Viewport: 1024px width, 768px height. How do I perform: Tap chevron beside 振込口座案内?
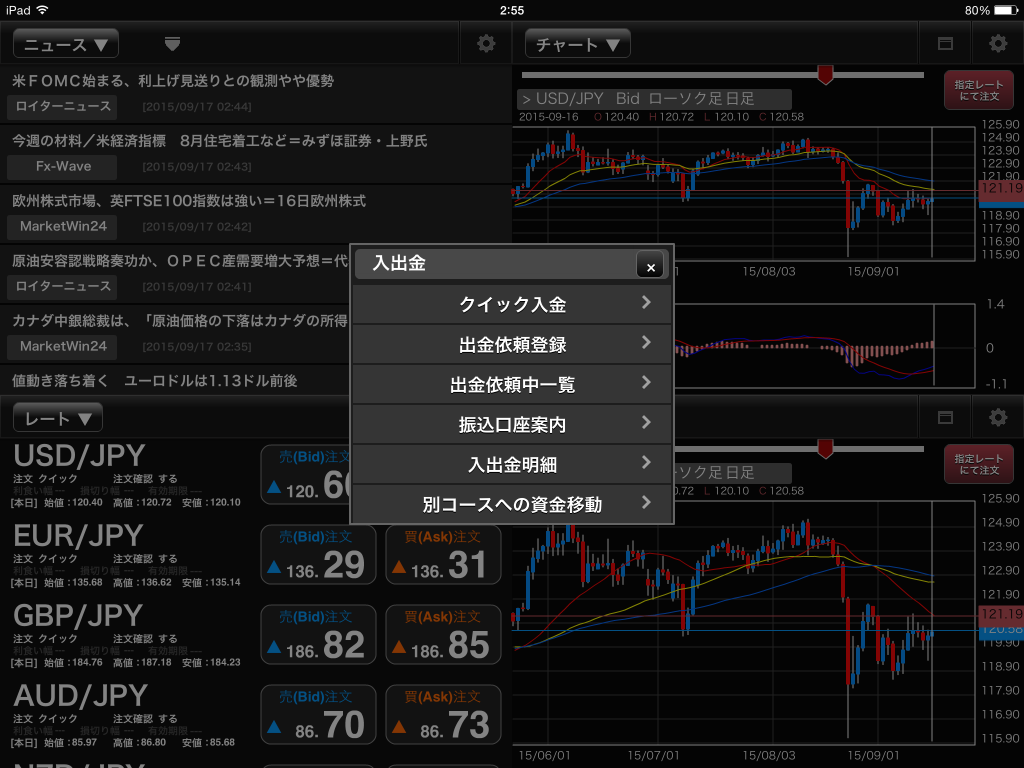click(646, 423)
